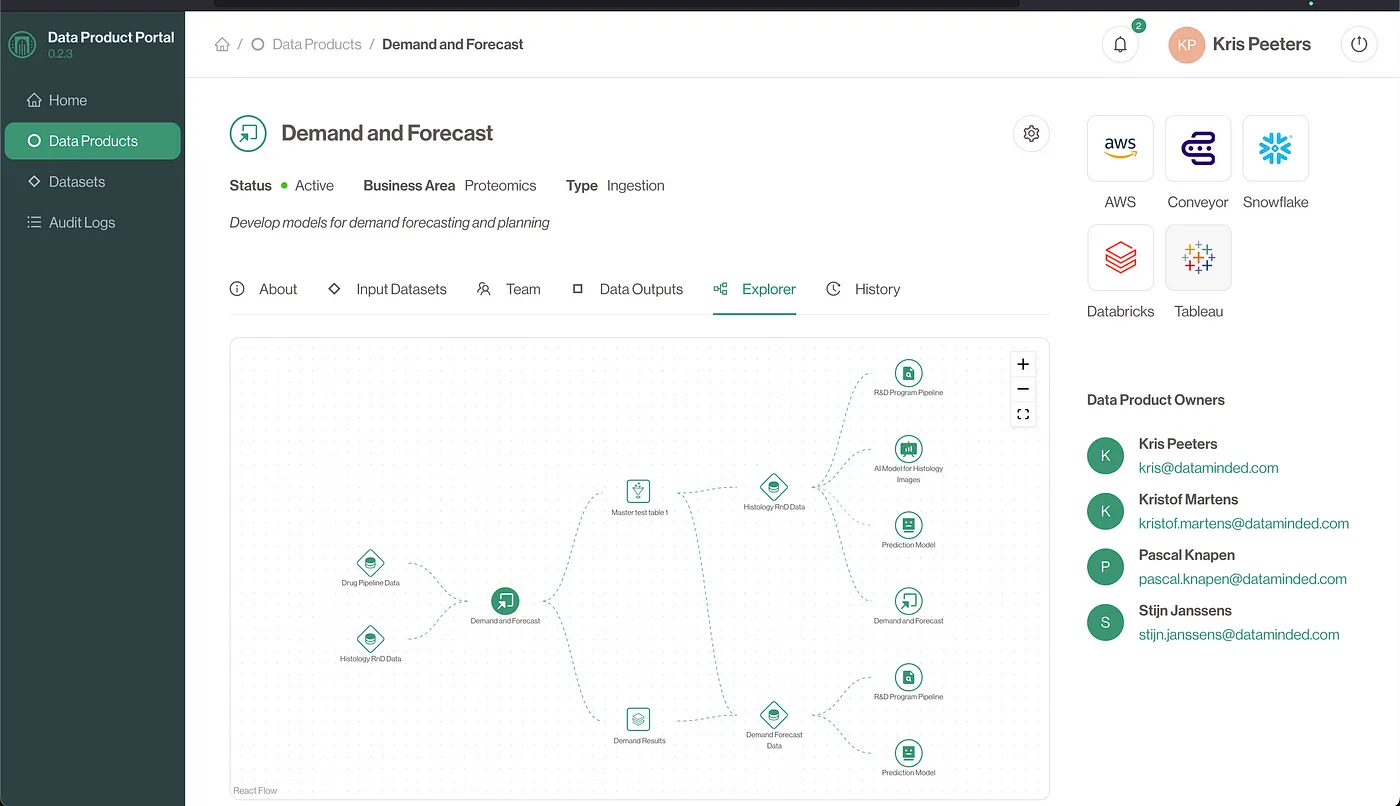Click the Demand and Forecast breadcrumb
The height and width of the screenshot is (806, 1400).
(453, 44)
